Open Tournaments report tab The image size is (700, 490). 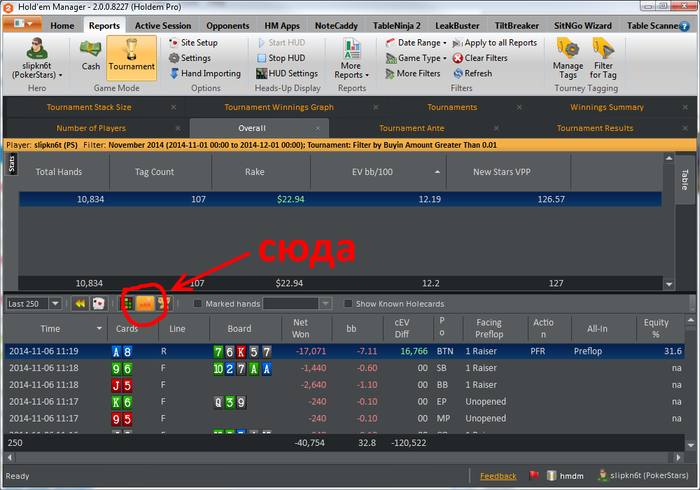pos(452,107)
